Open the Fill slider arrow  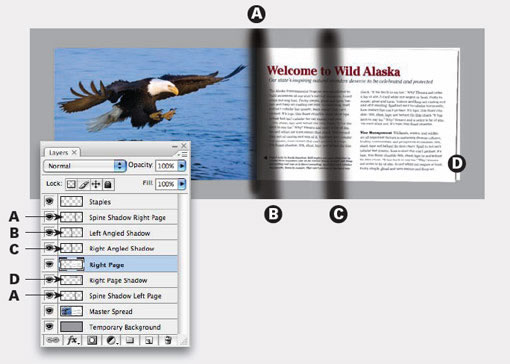182,184
